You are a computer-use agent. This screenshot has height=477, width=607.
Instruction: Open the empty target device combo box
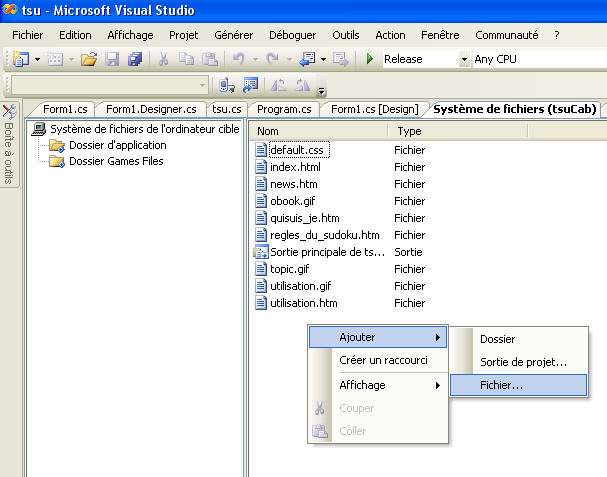point(110,85)
